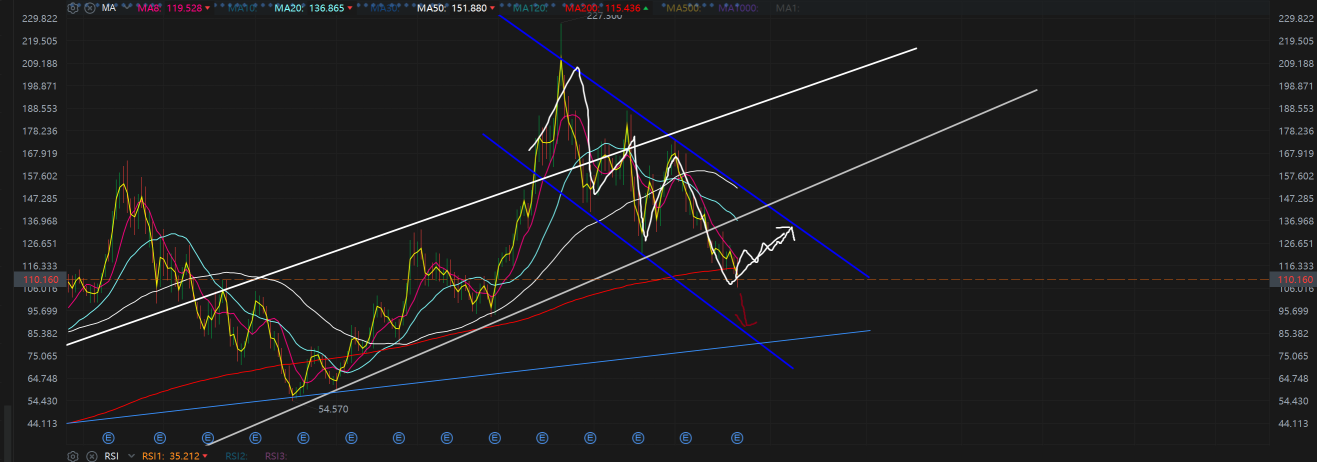Open MA indicator settings gear
The width and height of the screenshot is (1317, 462).
coord(73,8)
